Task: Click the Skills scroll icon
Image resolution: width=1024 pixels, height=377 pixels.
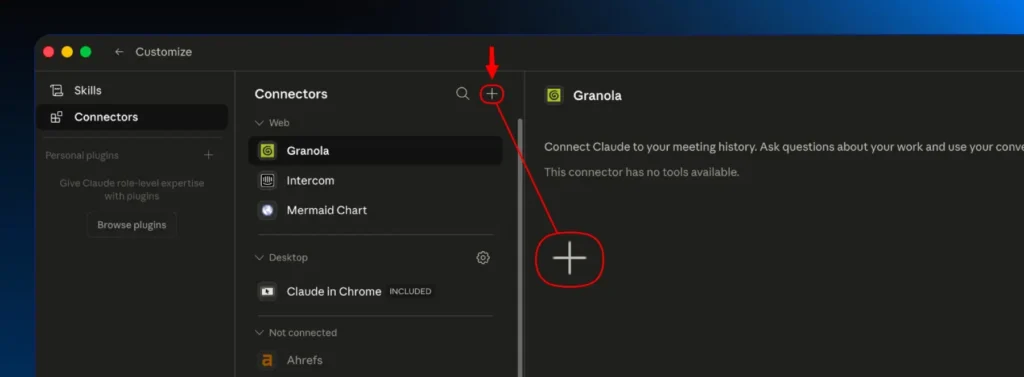Action: coord(57,90)
